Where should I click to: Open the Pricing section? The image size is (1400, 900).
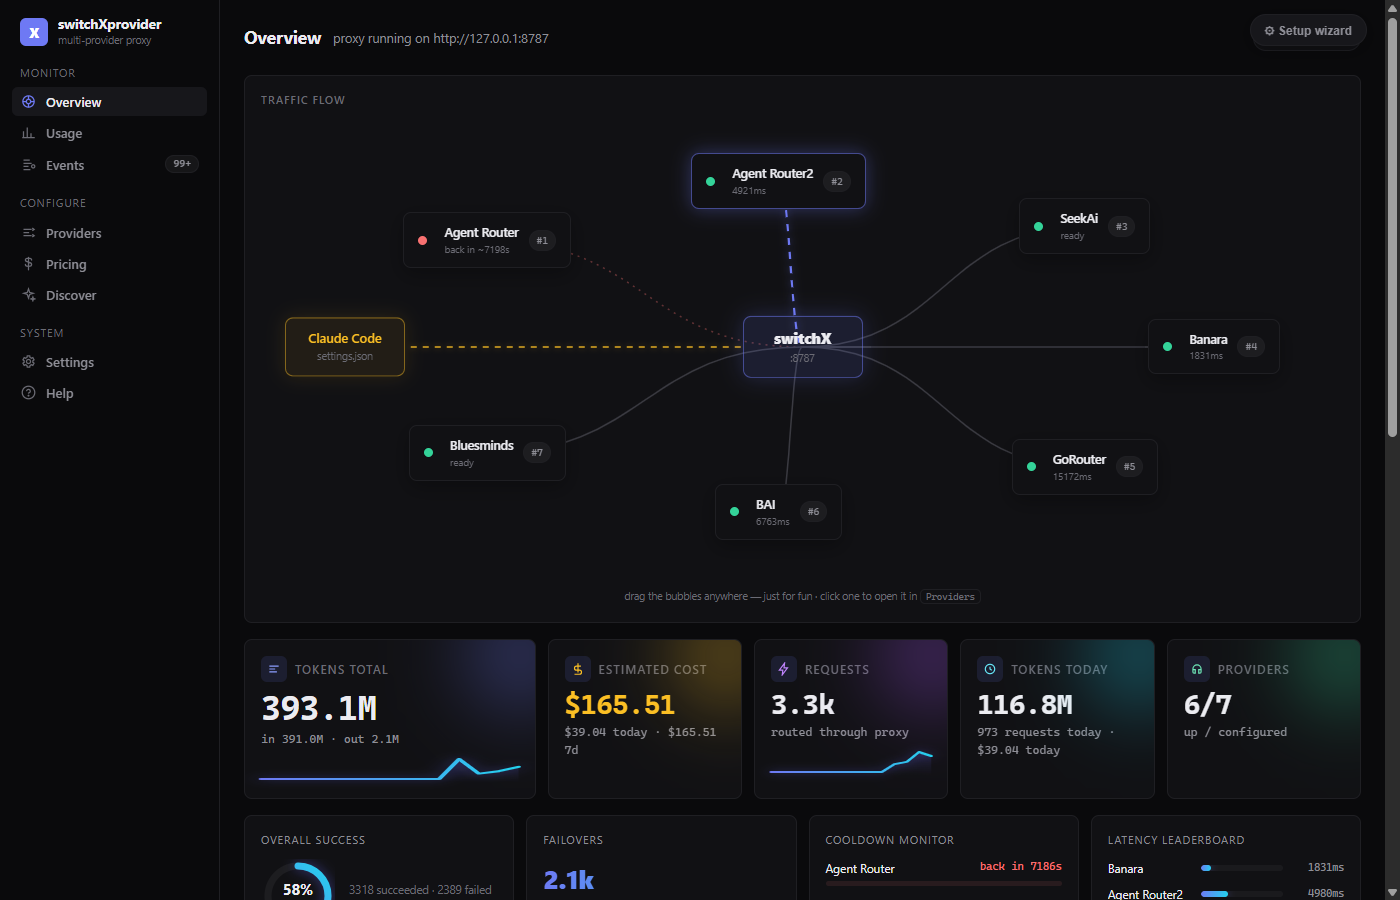tap(109, 264)
